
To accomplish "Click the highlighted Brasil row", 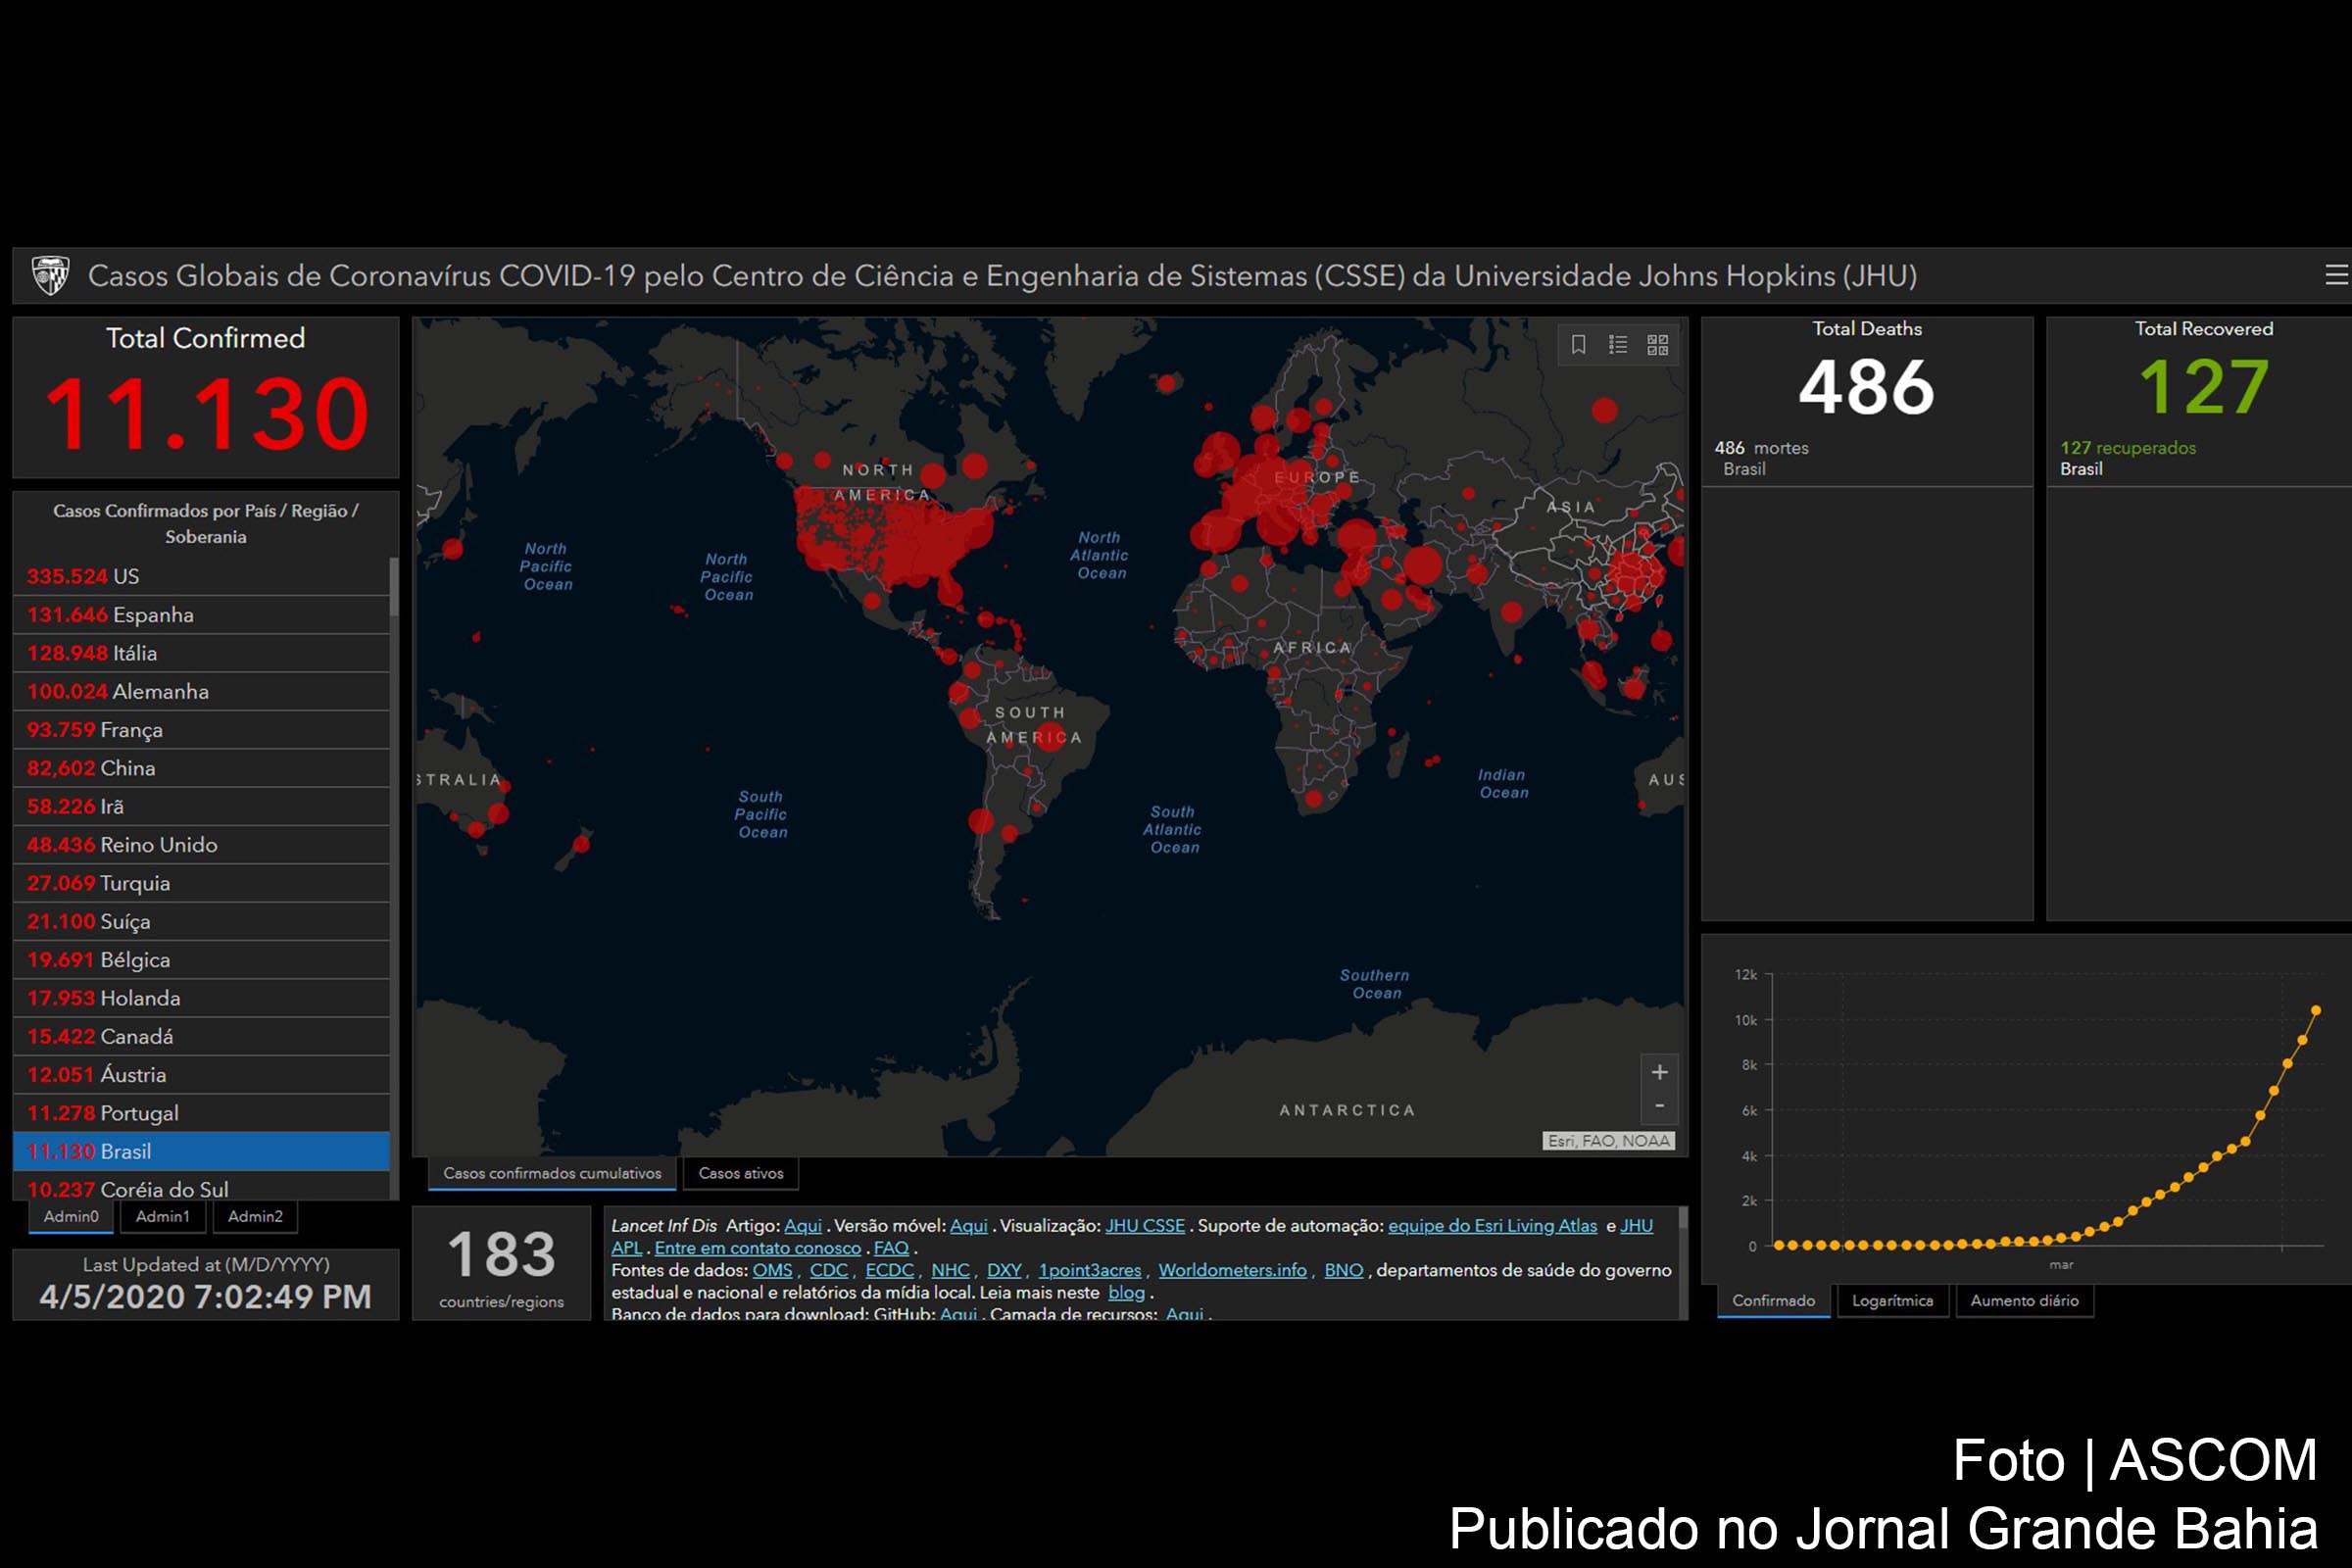I will (x=201, y=1151).
